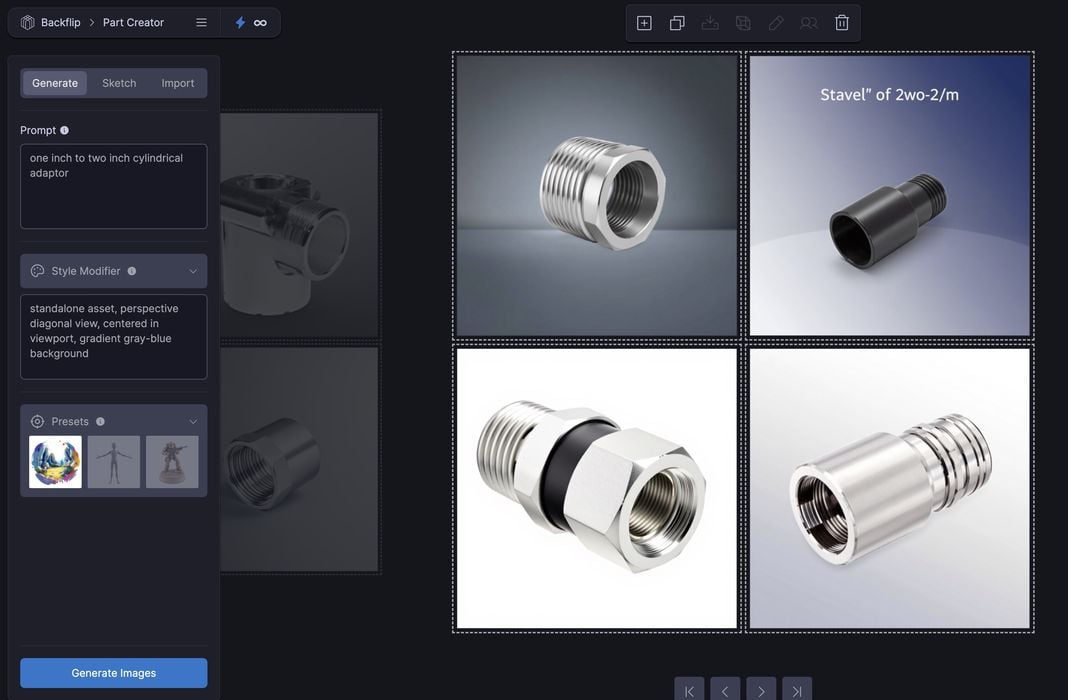Viewport: 1068px width, 700px height.
Task: Click the 3D cube icon in top toolbar
Action: 743,23
